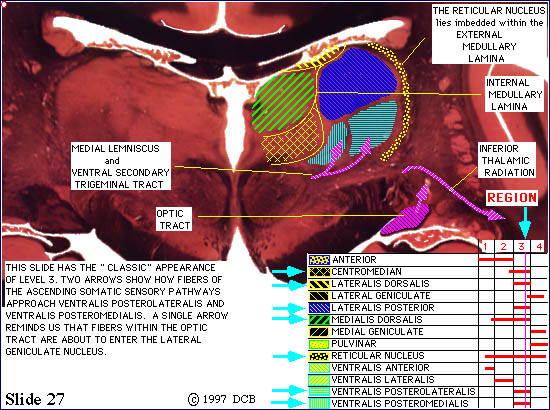The height and width of the screenshot is (410, 550).
Task: Click the Lateralis Posterior blue legend icon
Action: (x=319, y=308)
